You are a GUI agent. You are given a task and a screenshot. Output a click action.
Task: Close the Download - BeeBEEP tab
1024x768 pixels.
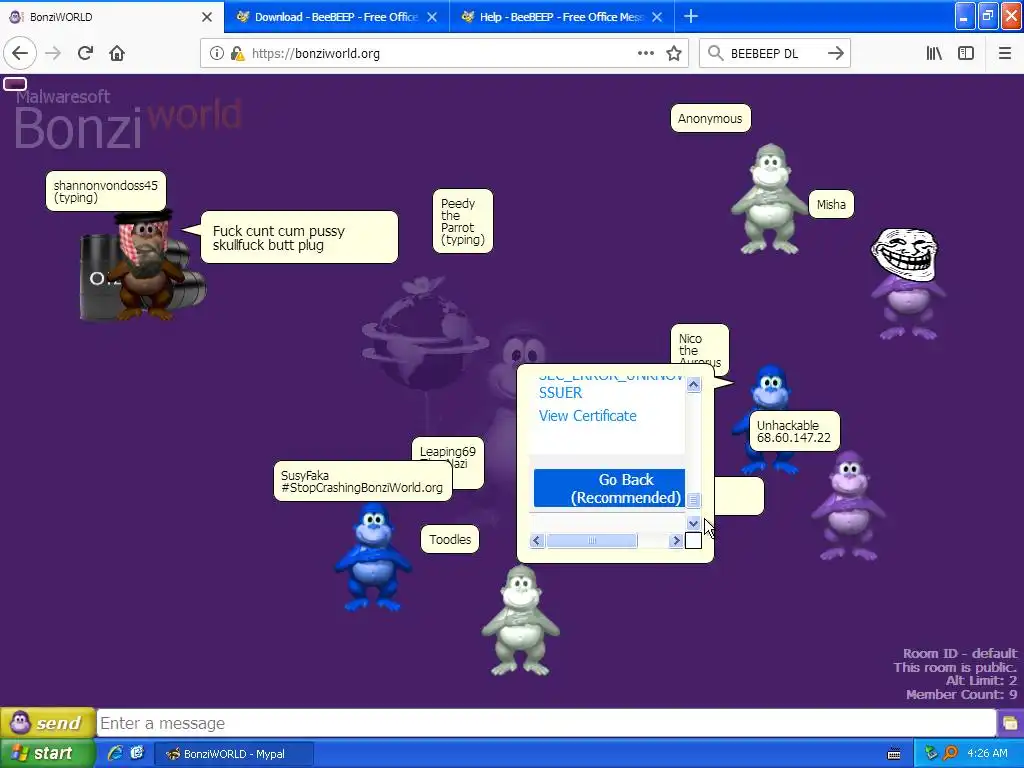(x=432, y=17)
